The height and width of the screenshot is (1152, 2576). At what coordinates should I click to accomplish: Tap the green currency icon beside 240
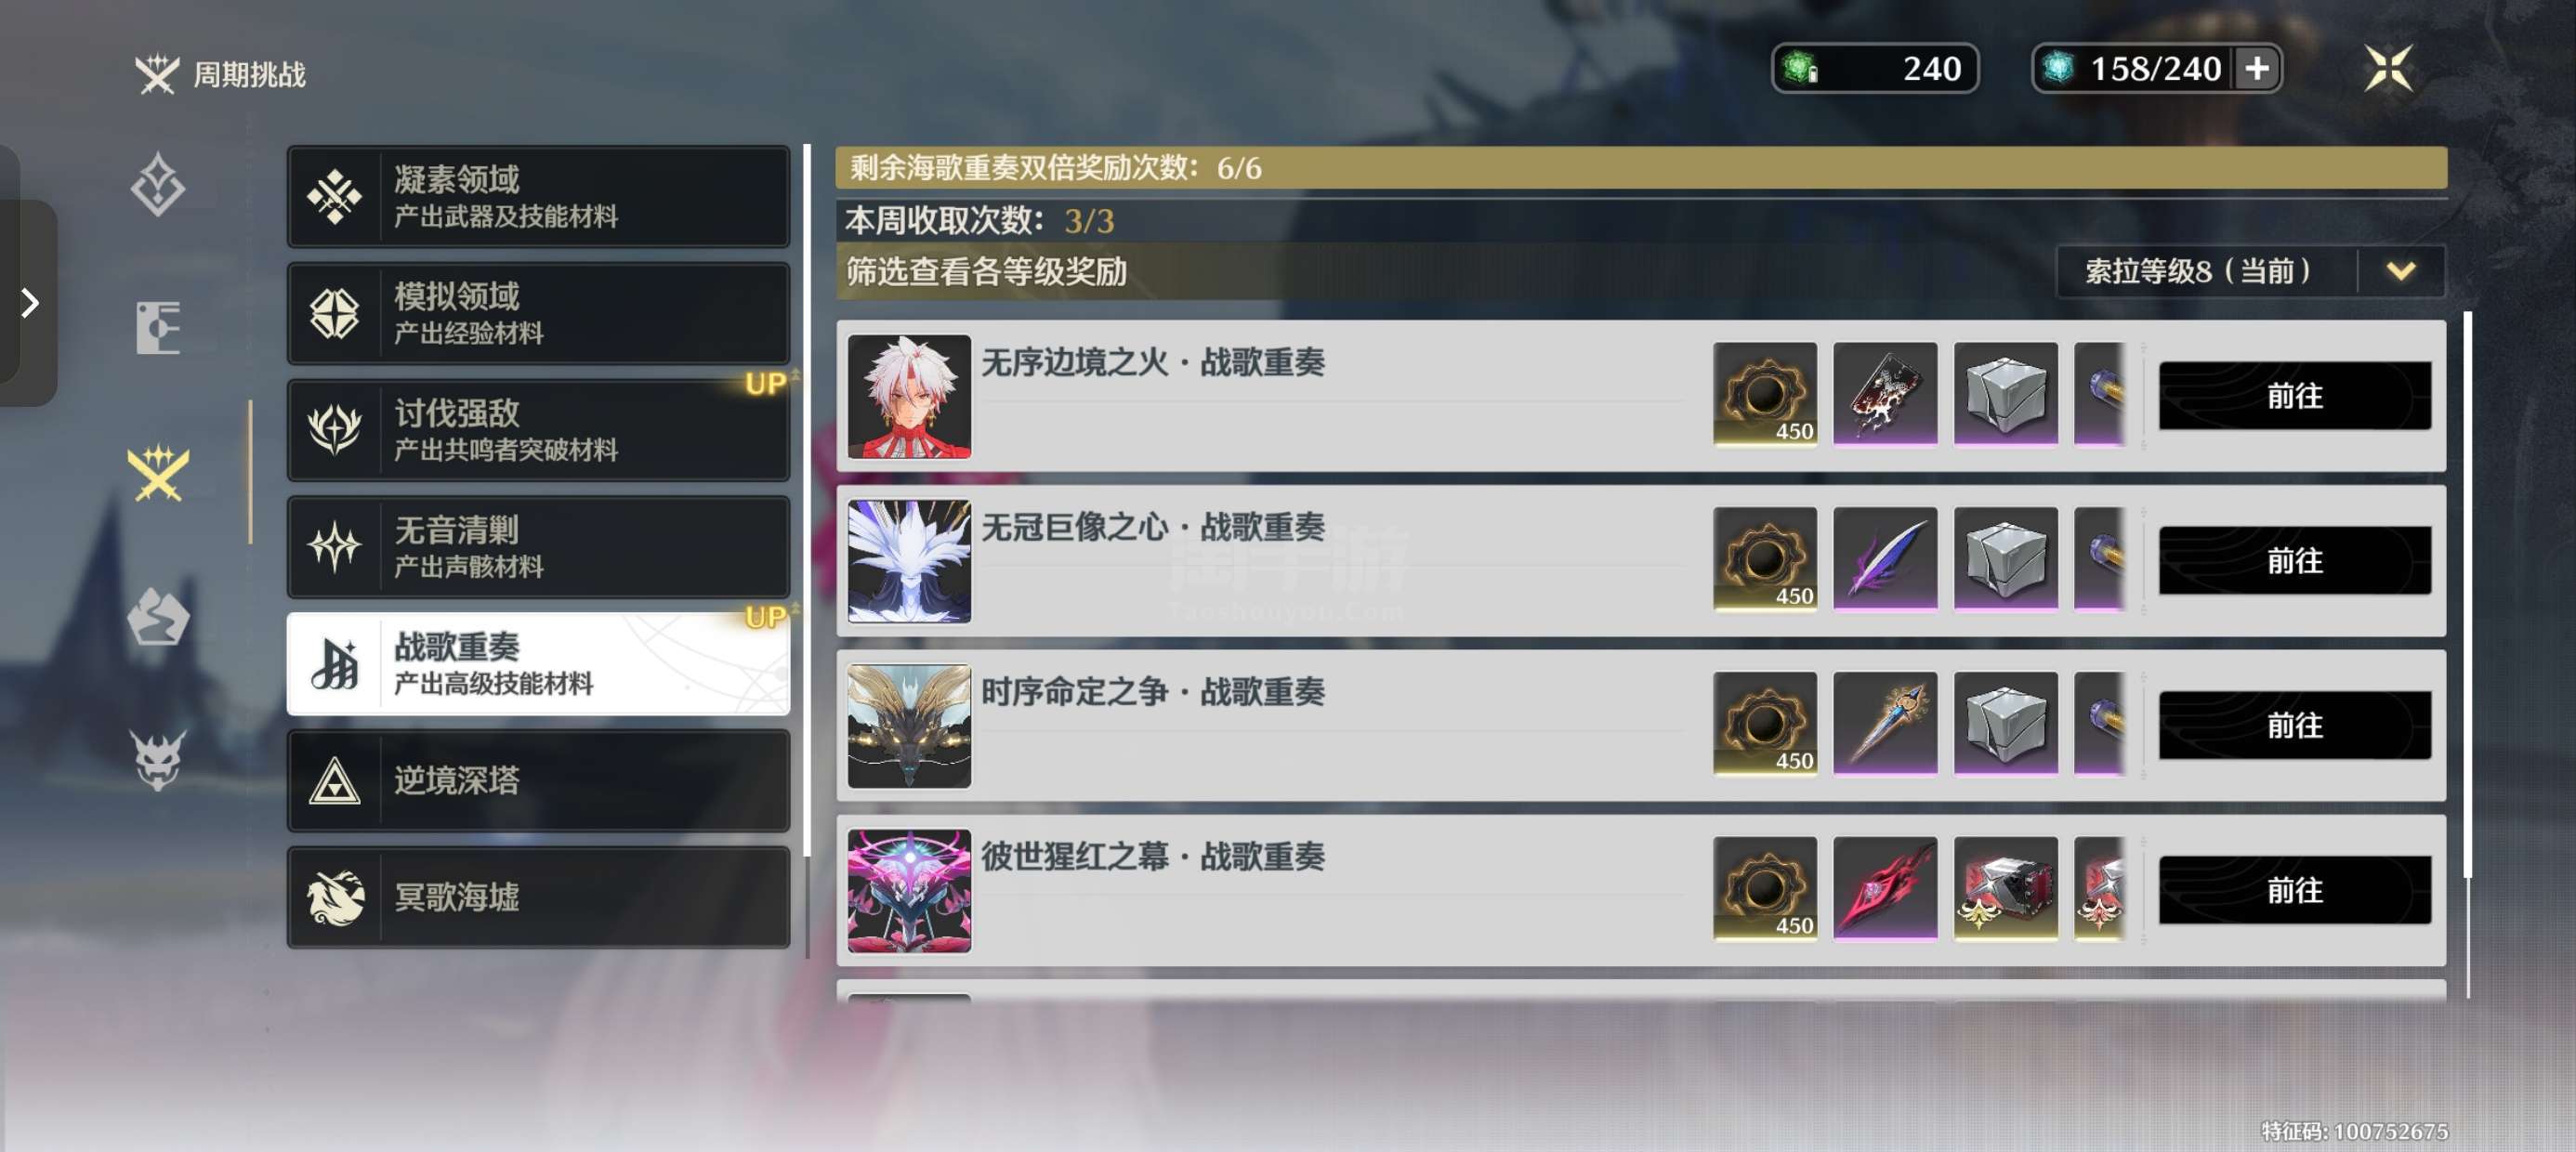coord(1801,68)
